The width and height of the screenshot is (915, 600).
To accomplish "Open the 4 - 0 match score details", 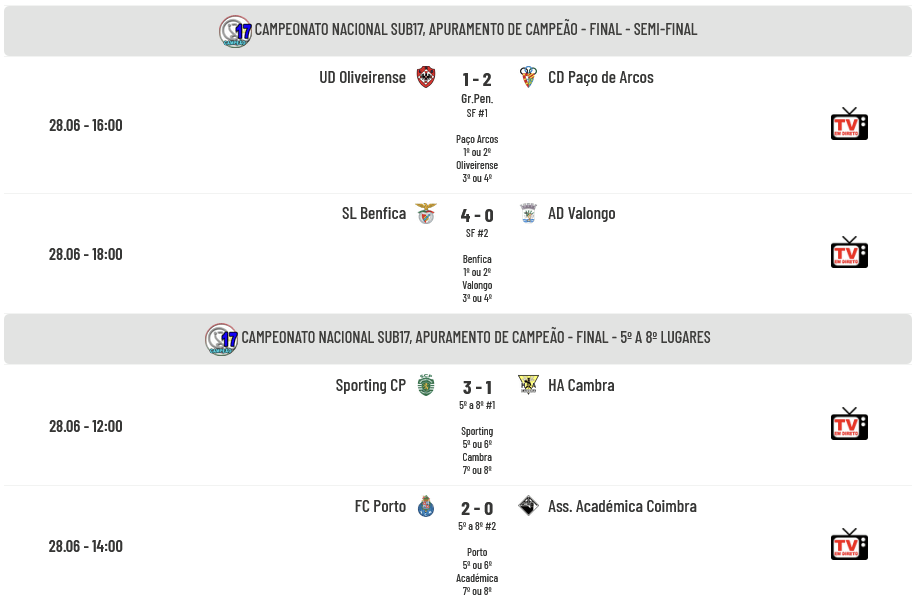I will pos(477,215).
